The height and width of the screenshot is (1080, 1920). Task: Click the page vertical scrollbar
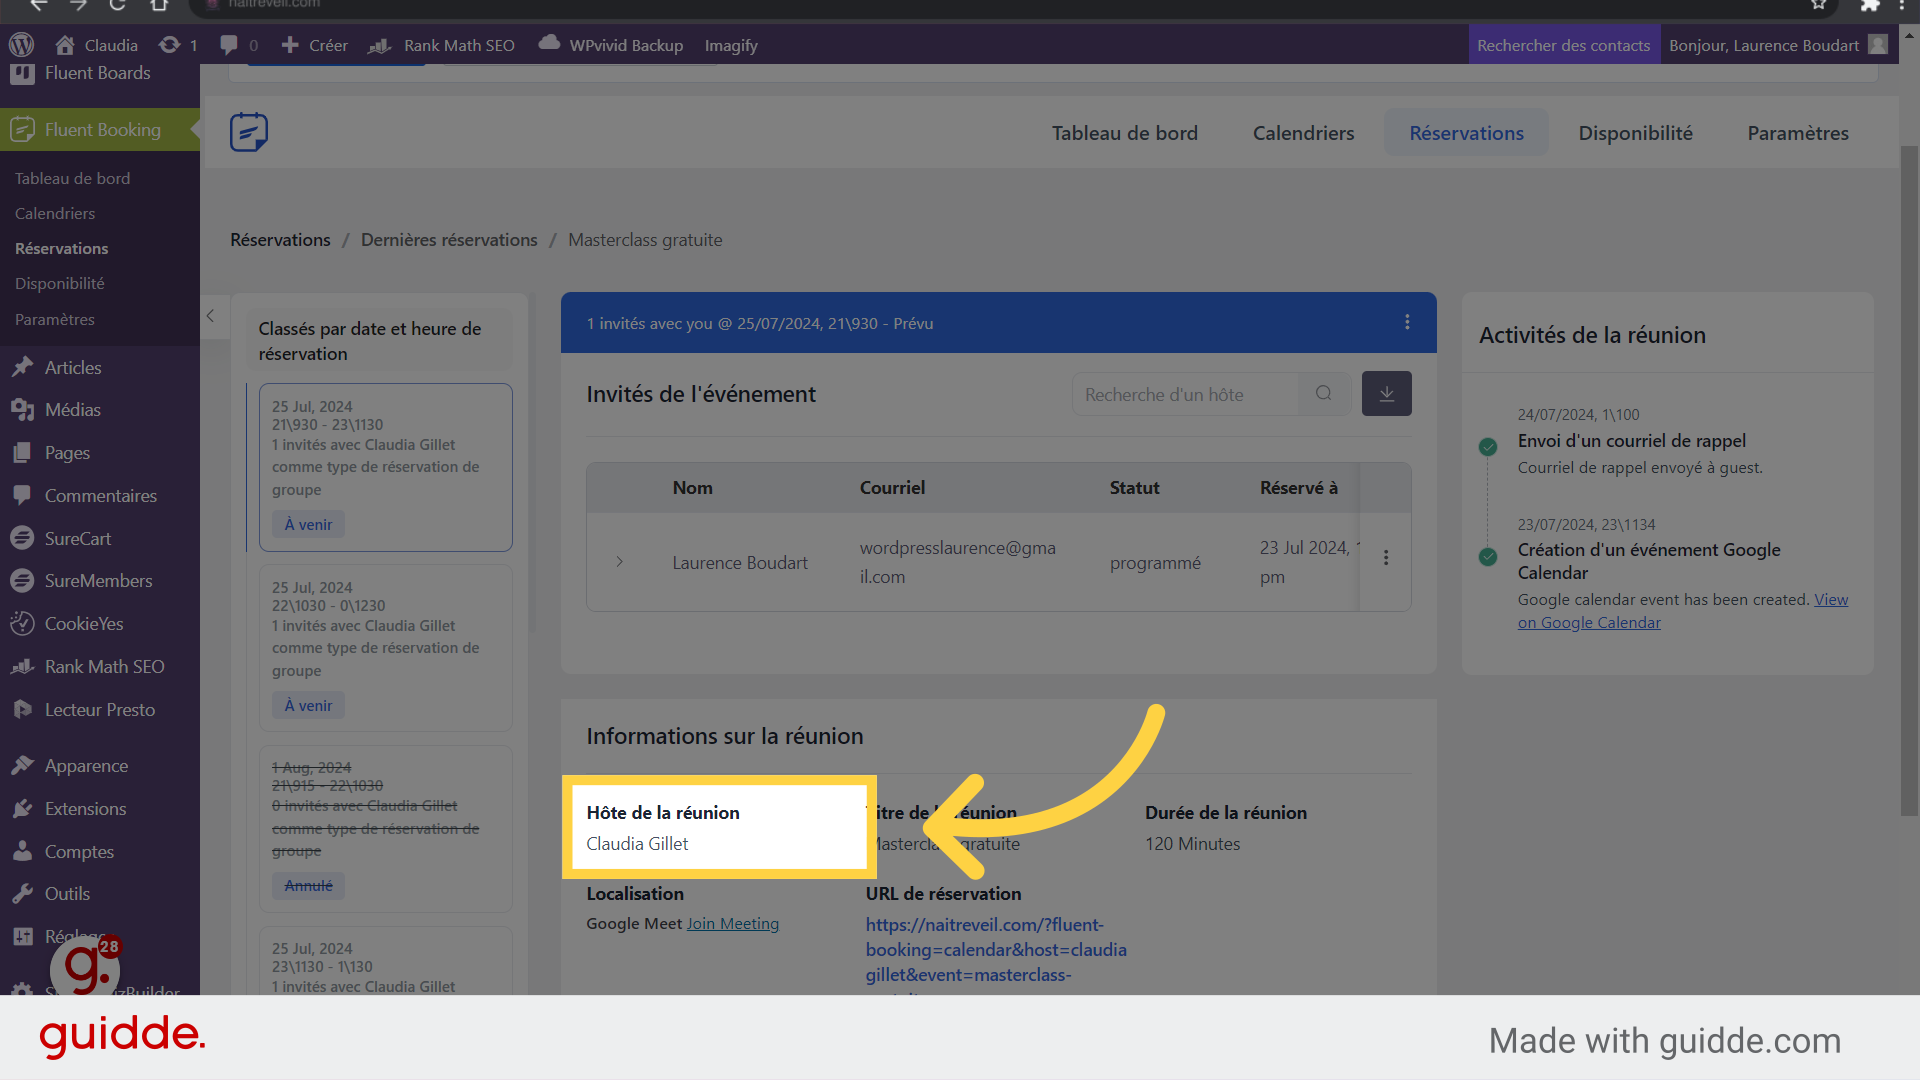[1909, 480]
